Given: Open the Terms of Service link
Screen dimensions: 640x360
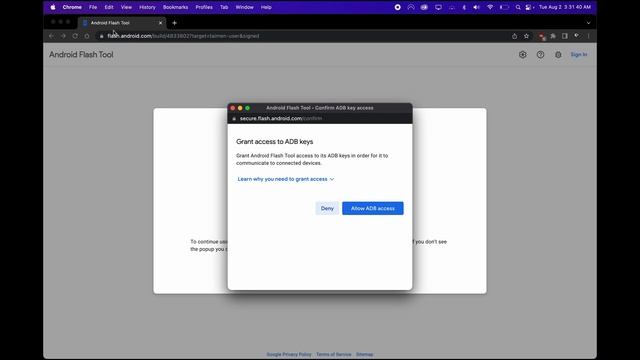Looking at the screenshot, I should coord(333,354).
